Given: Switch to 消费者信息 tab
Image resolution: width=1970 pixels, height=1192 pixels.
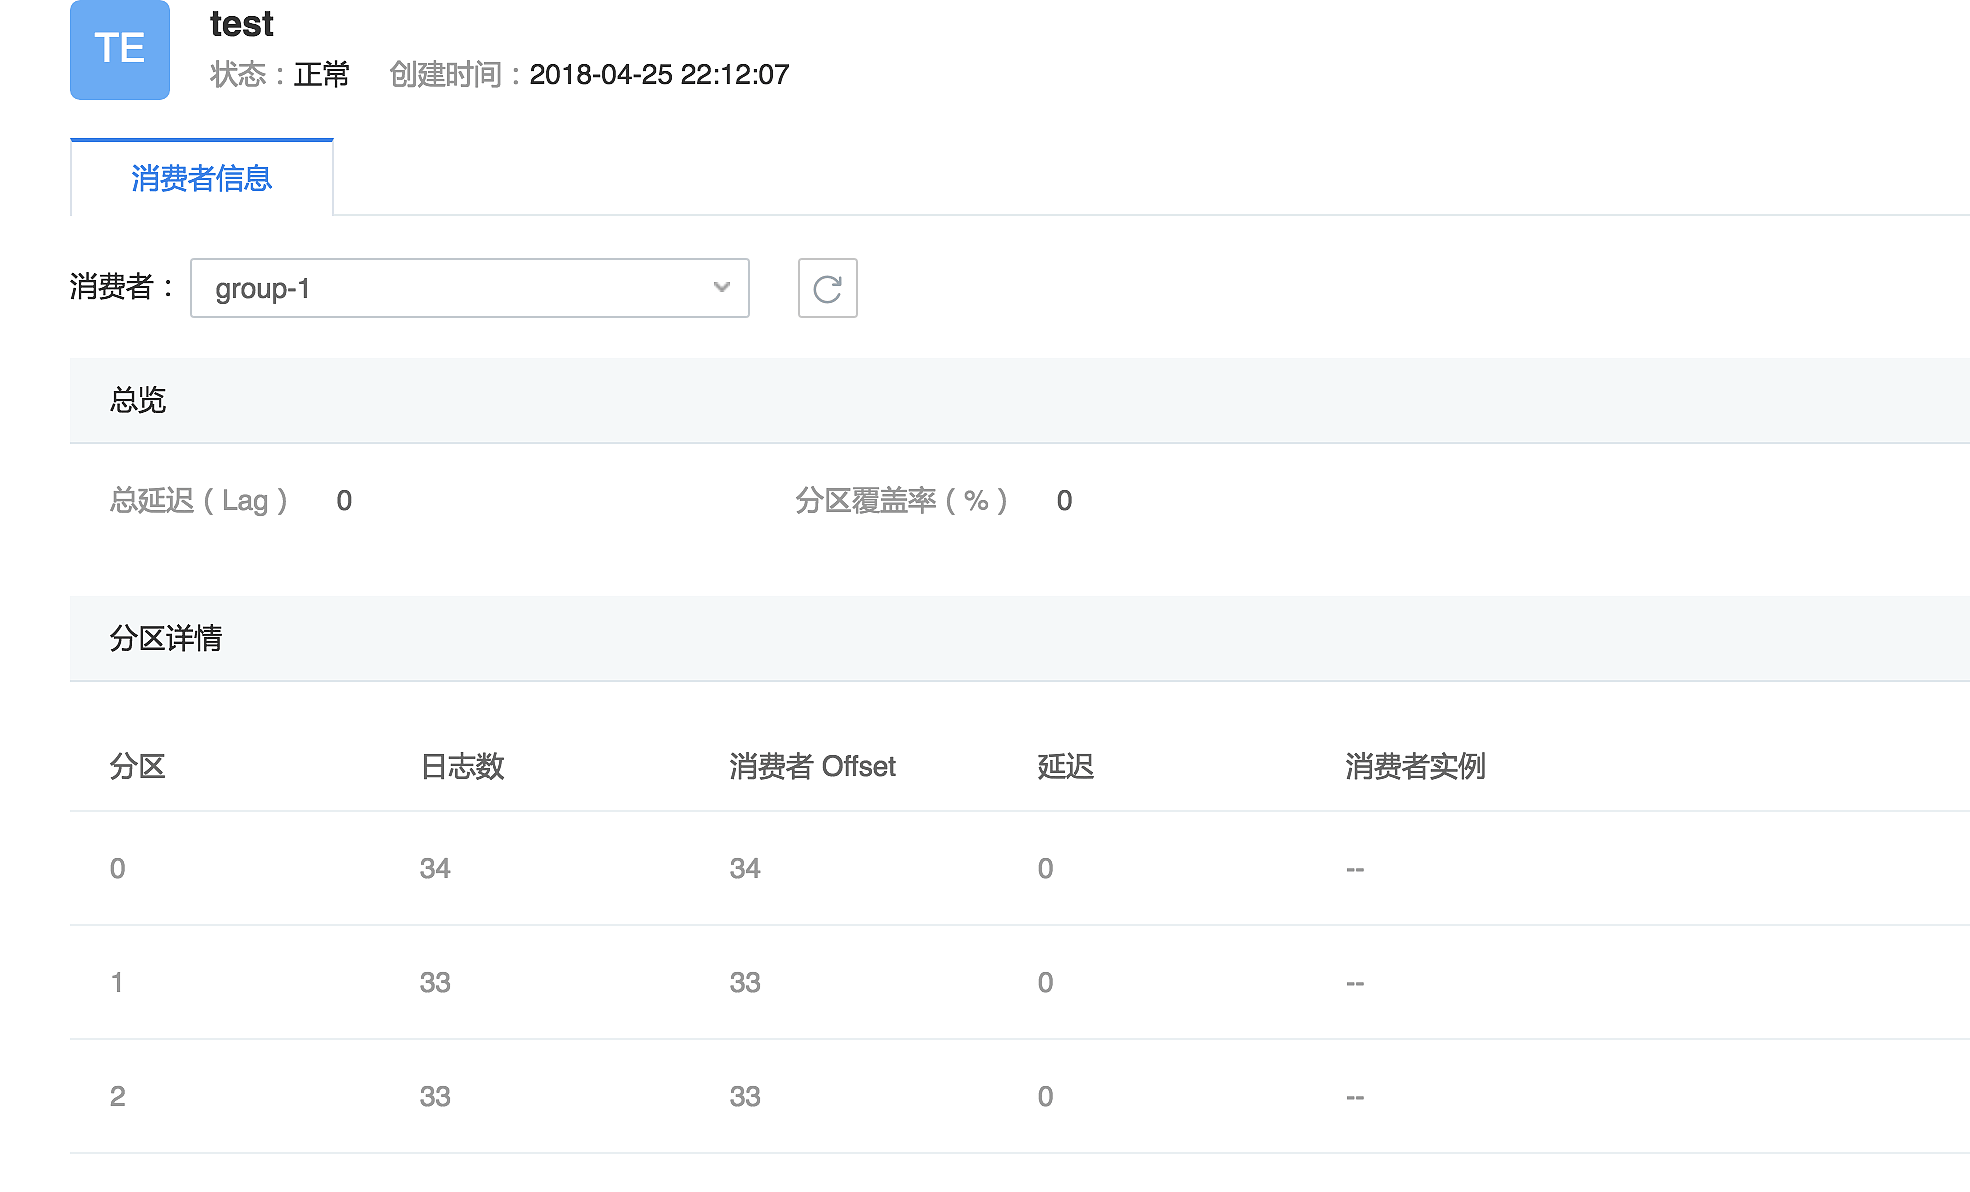Looking at the screenshot, I should [x=201, y=179].
